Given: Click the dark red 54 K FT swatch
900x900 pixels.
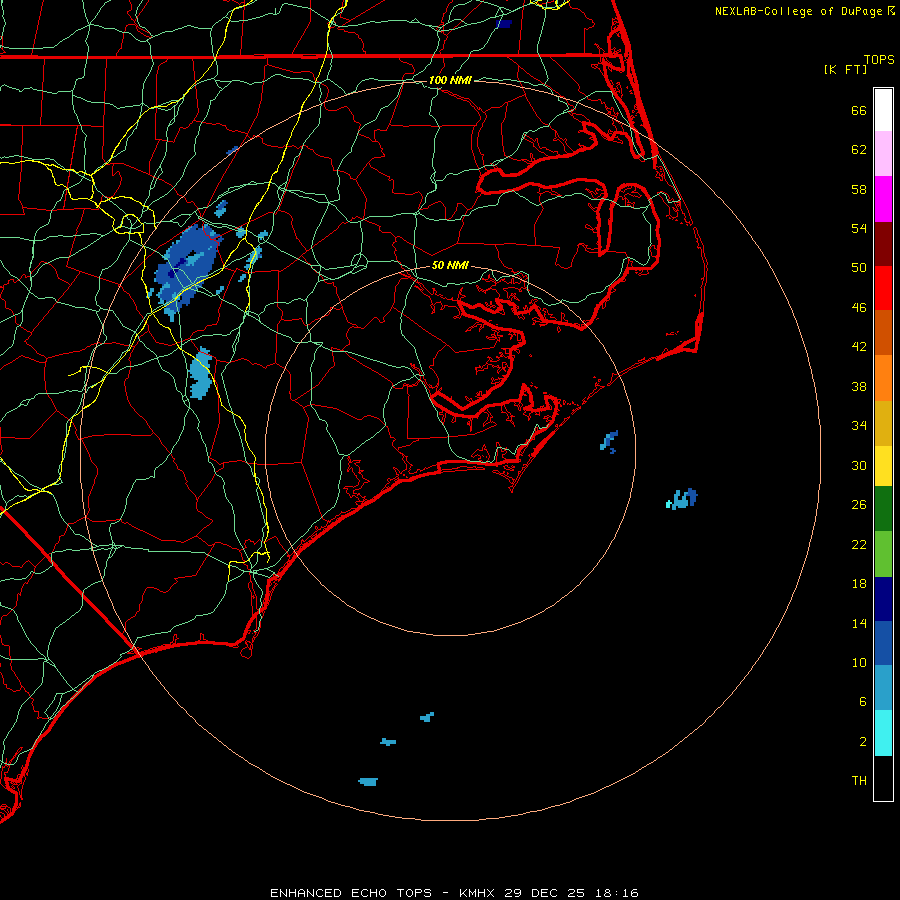Looking at the screenshot, I should pos(883,244).
